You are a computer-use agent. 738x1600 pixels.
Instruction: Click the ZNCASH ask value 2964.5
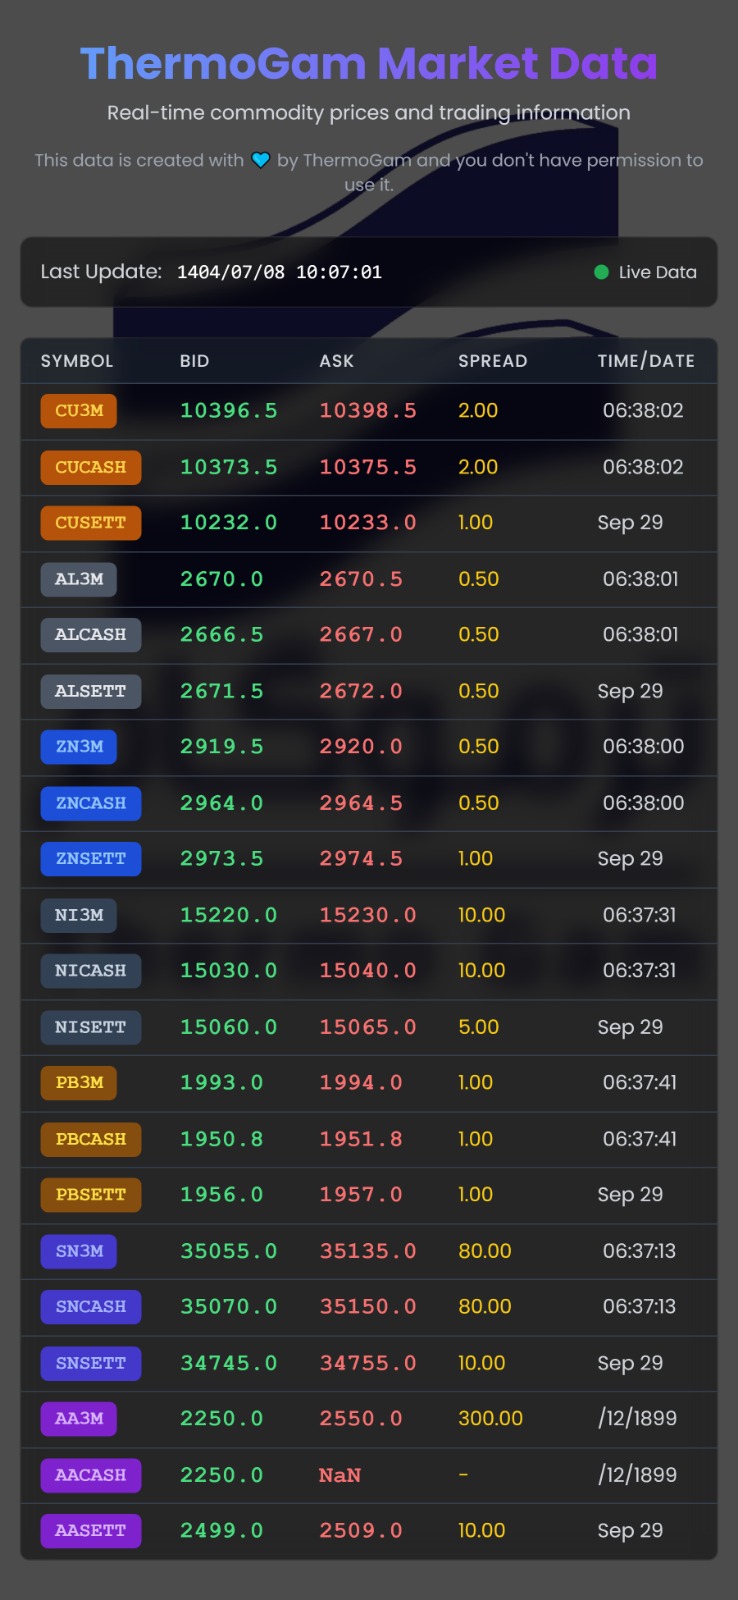361,803
